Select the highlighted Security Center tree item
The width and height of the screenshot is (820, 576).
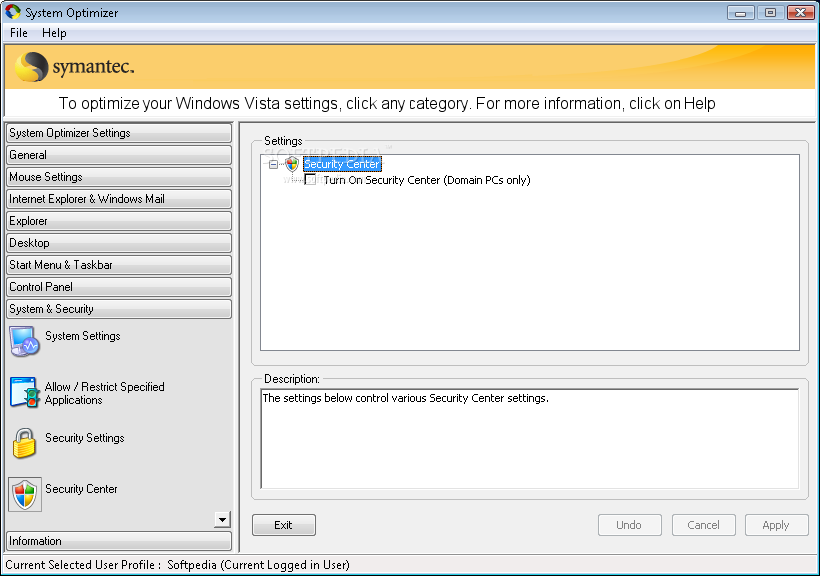(342, 164)
